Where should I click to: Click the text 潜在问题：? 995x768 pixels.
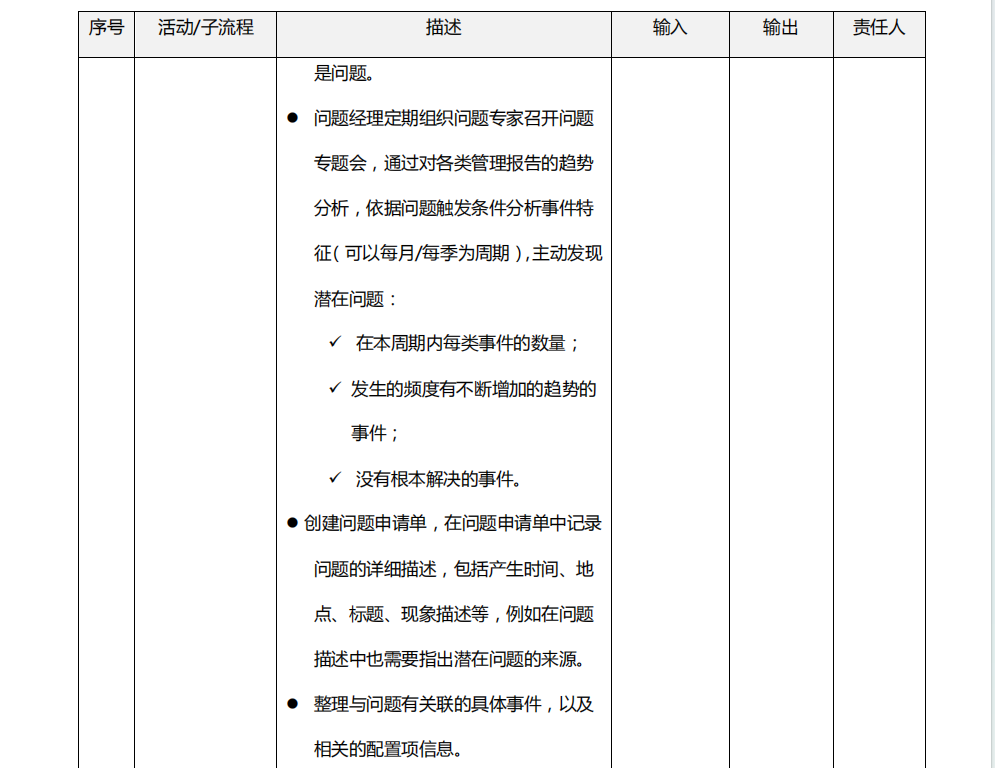(x=356, y=299)
